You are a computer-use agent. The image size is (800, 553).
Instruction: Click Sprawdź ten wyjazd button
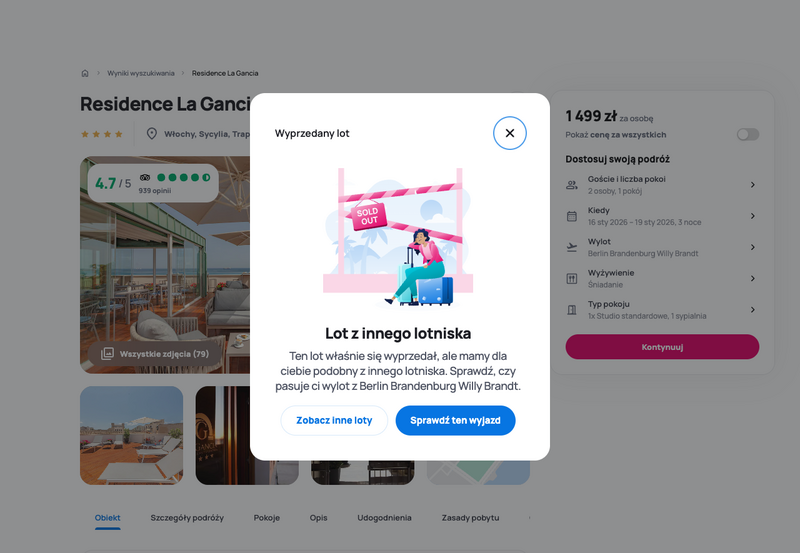455,420
